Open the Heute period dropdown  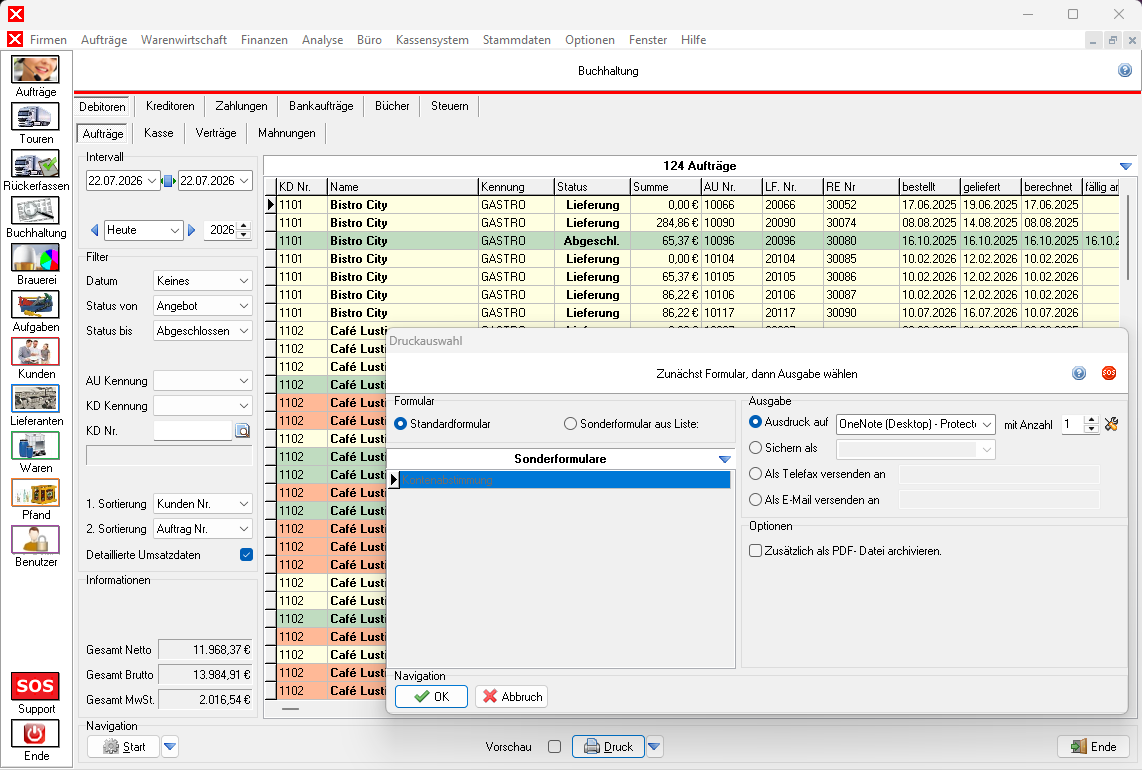click(x=175, y=230)
